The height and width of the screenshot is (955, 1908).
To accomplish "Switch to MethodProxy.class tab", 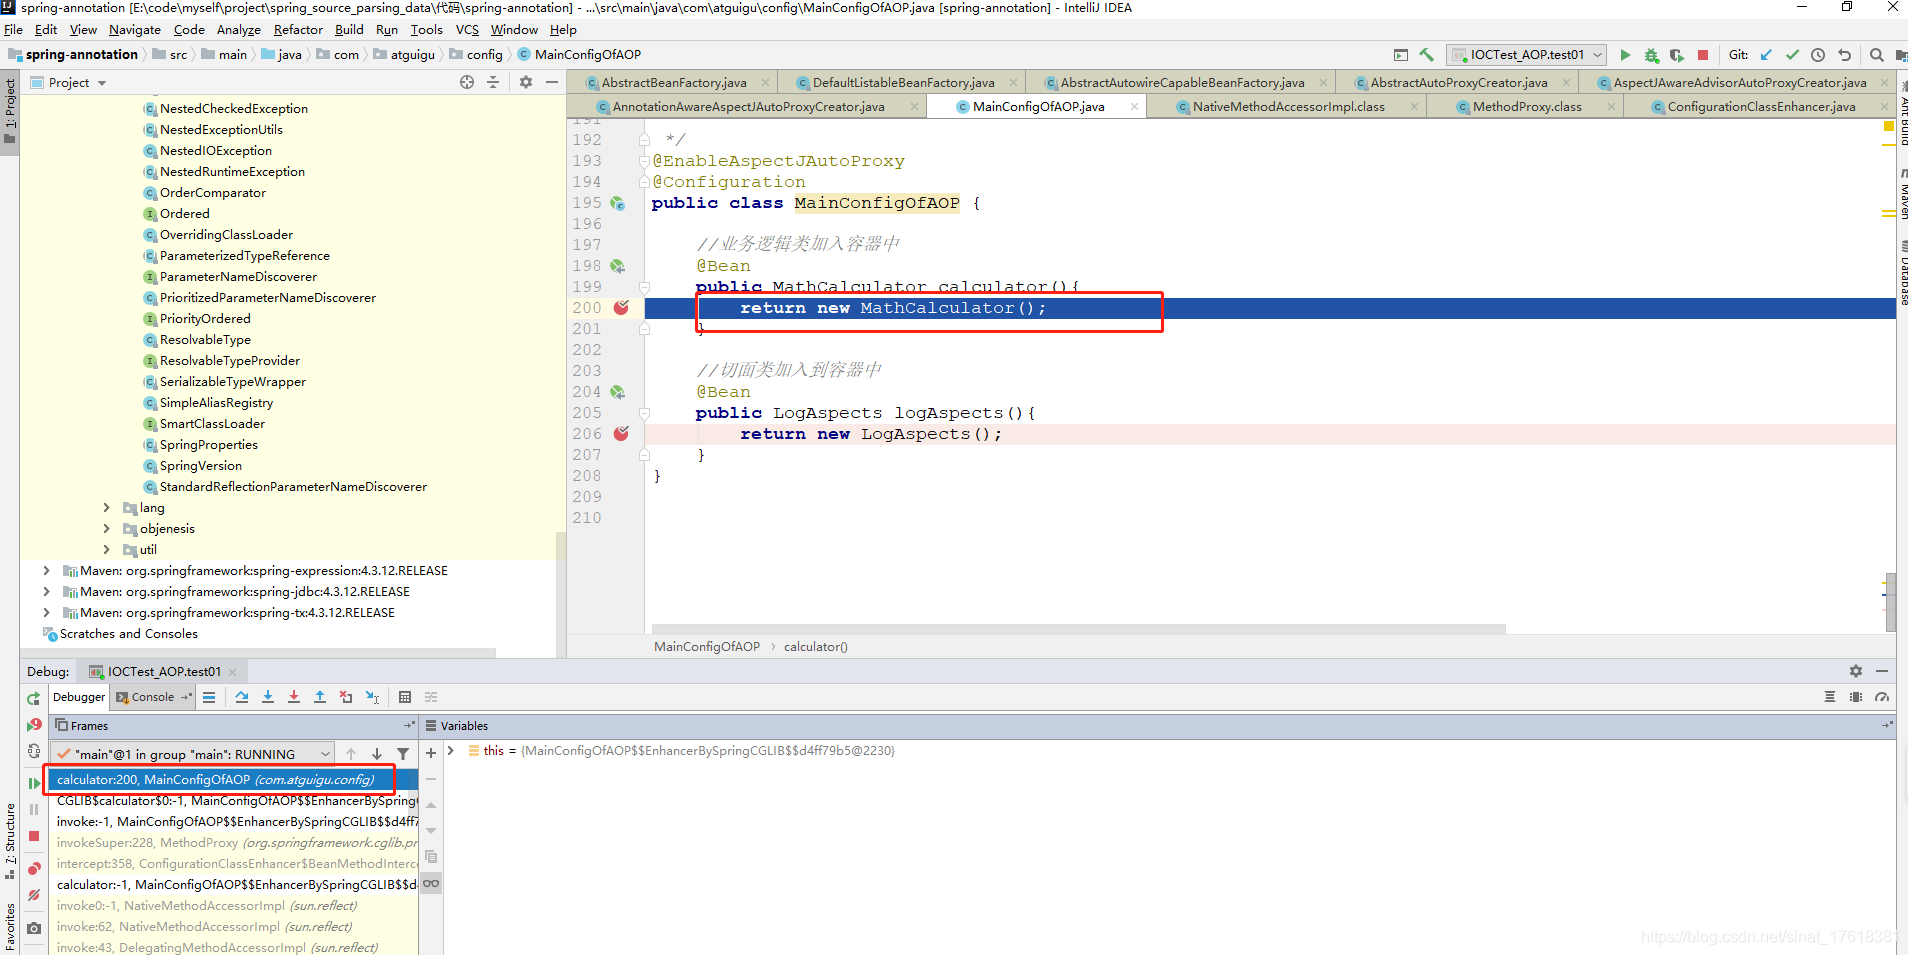I will coord(1527,107).
